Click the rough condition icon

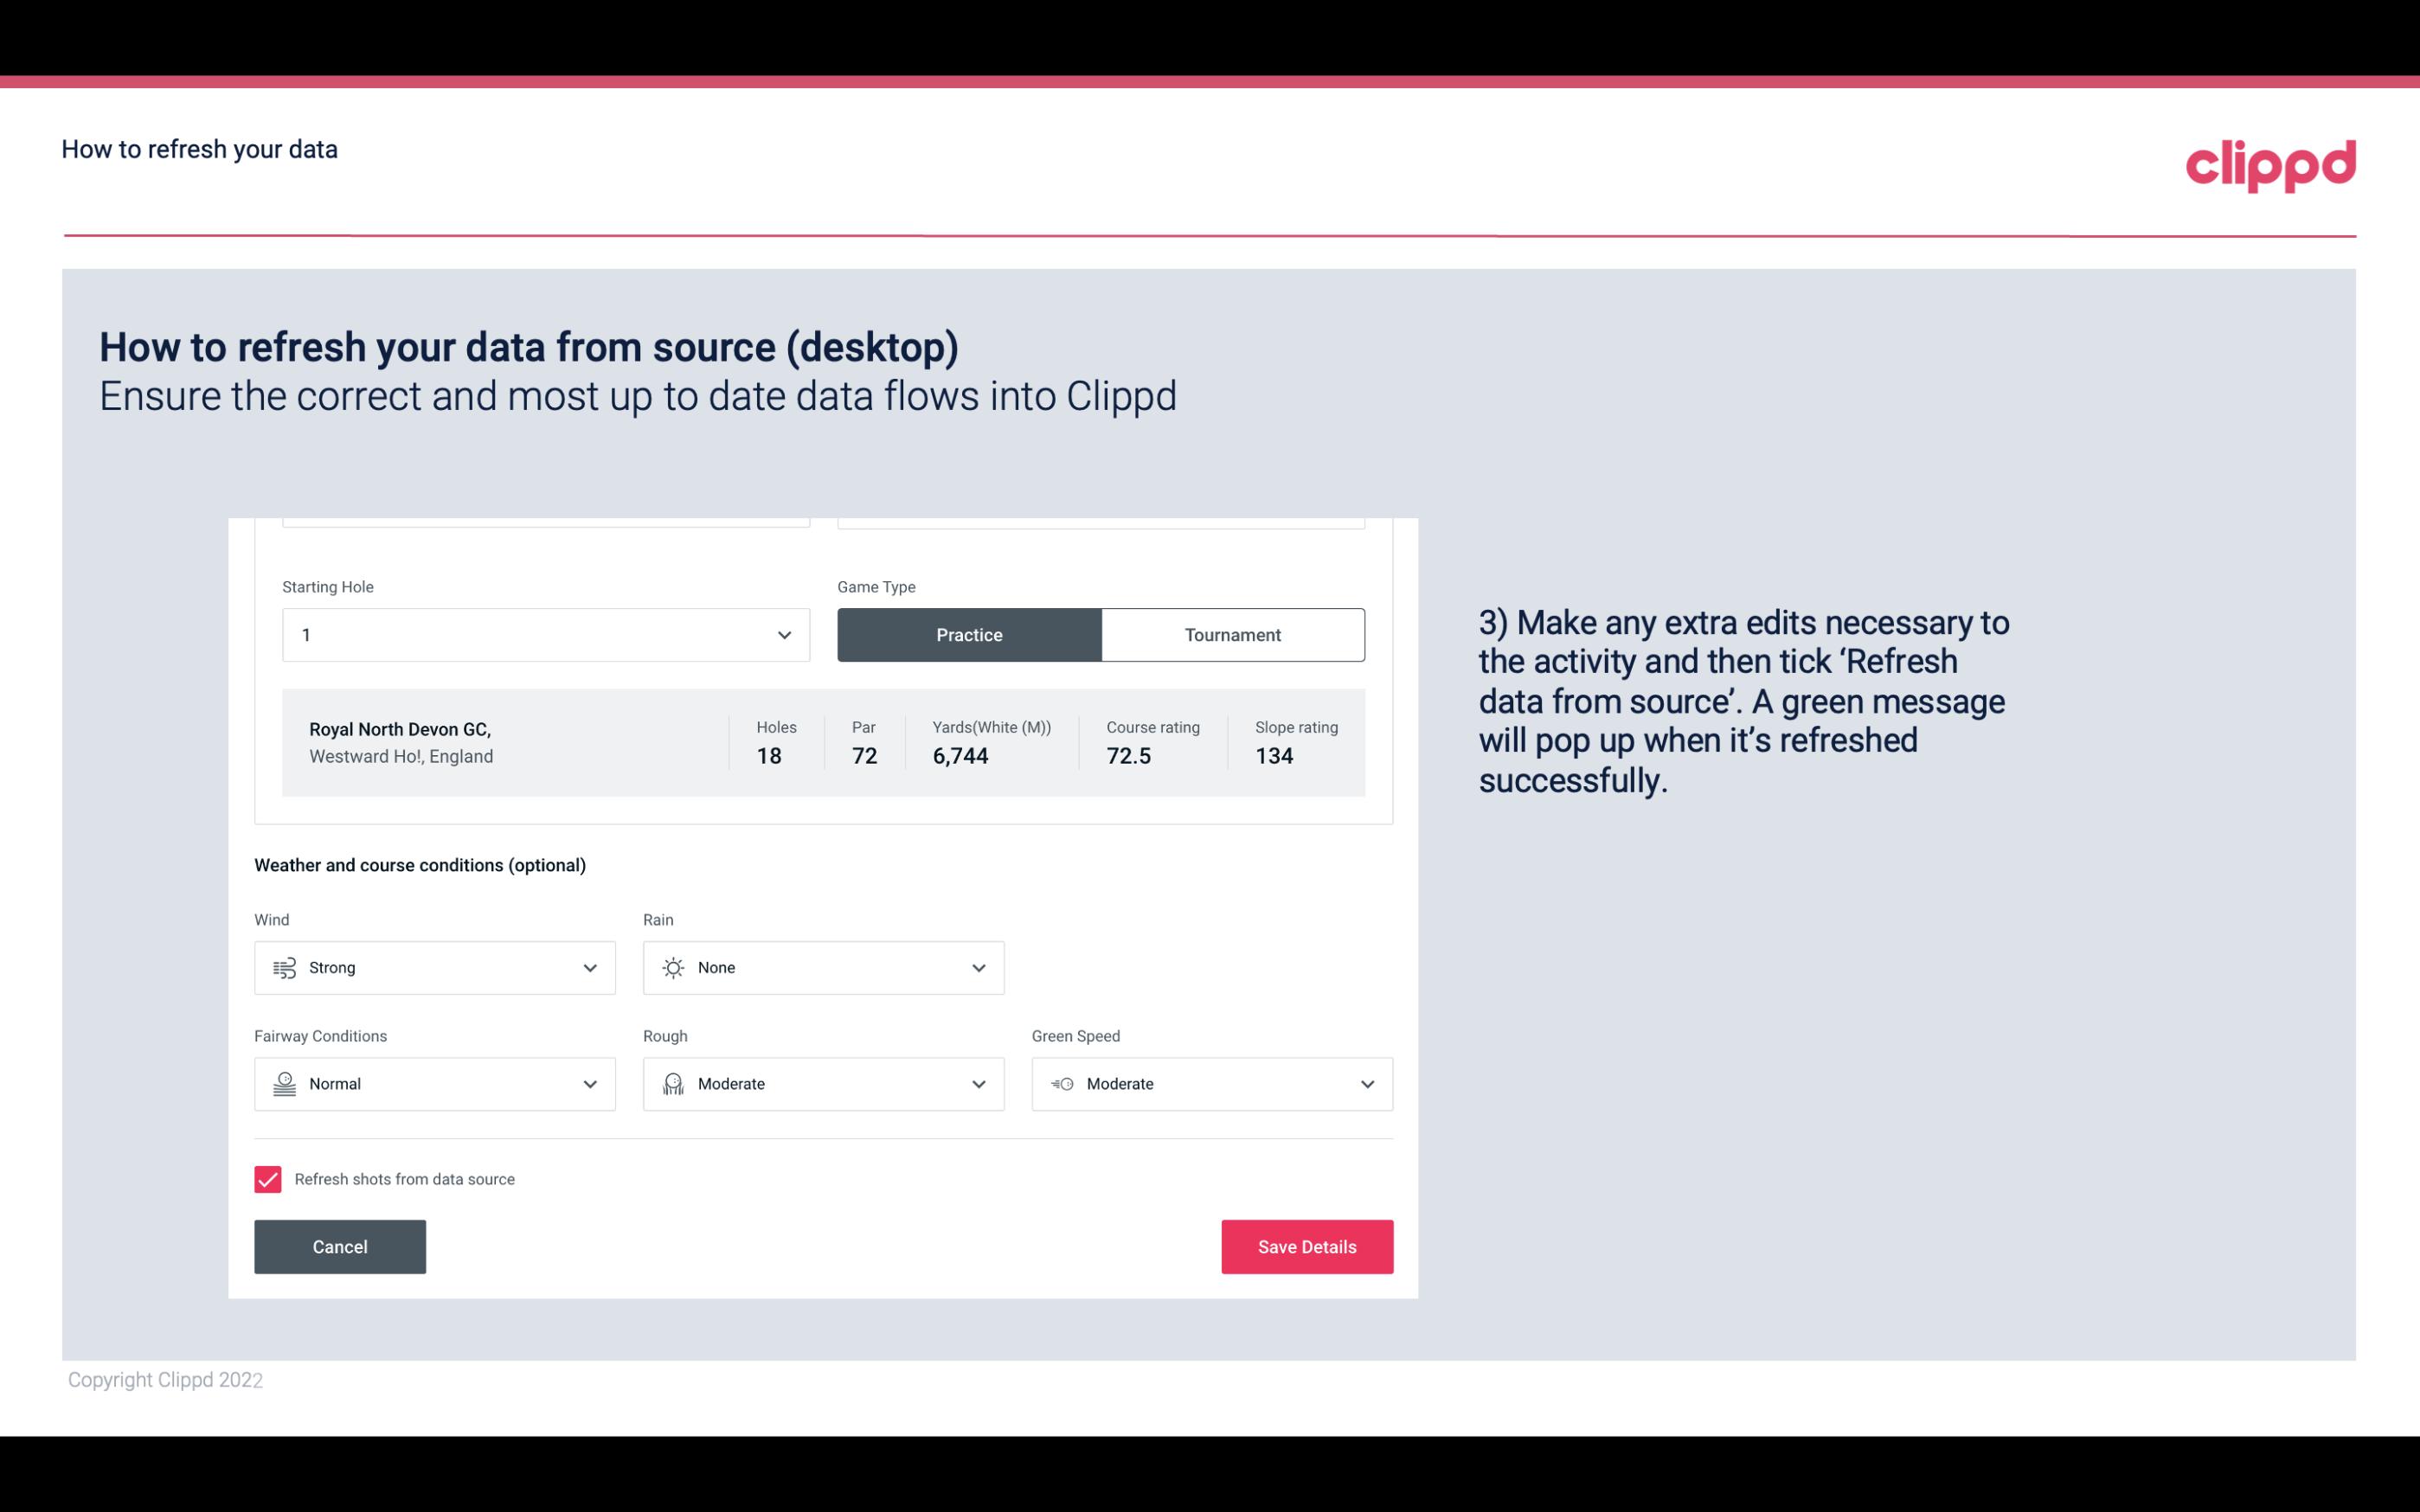click(672, 1084)
